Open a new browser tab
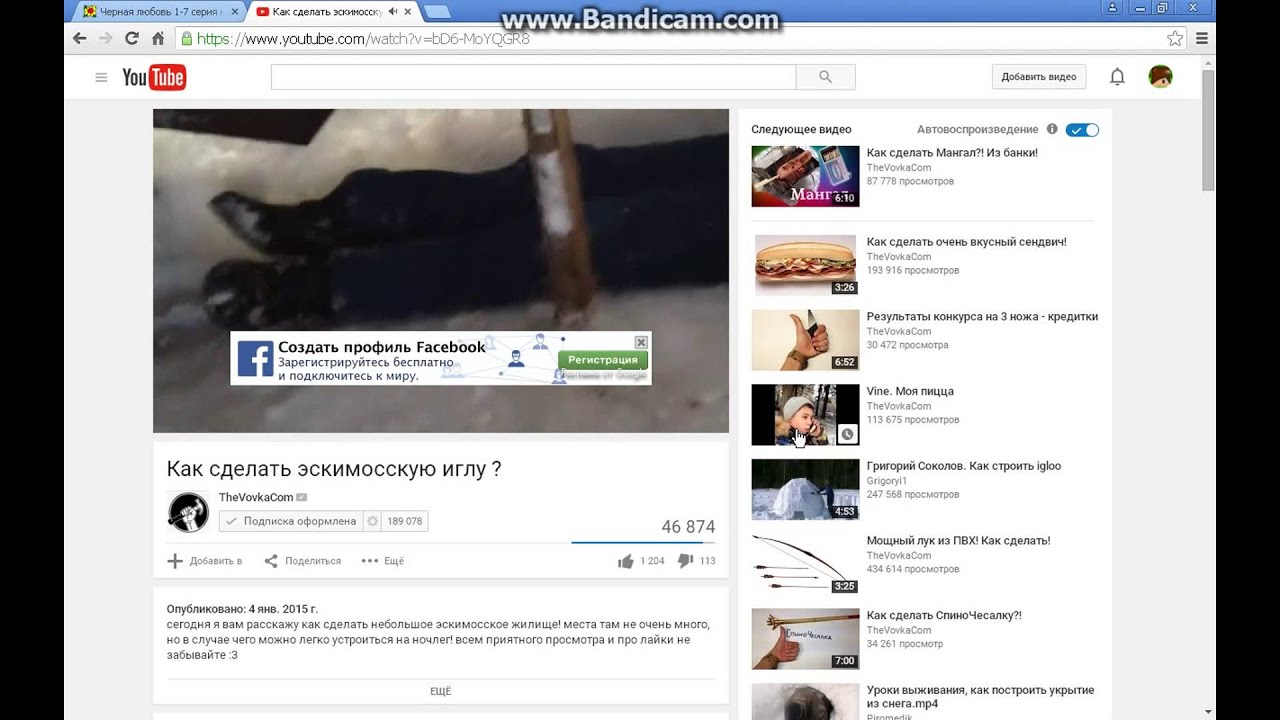1280x720 pixels. [437, 12]
